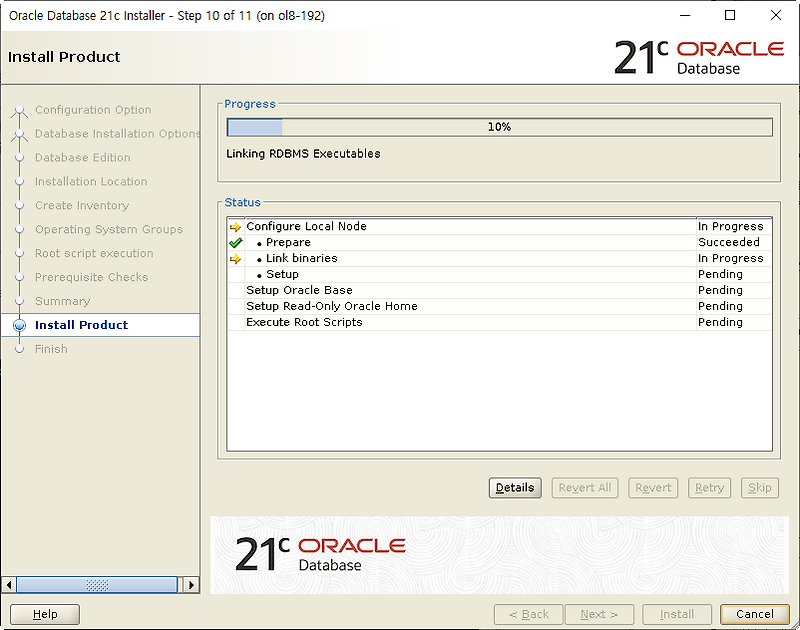Viewport: 800px width, 630px height.
Task: Click the in-progress arrow icon beside Configure Local Node
Action: click(x=237, y=226)
